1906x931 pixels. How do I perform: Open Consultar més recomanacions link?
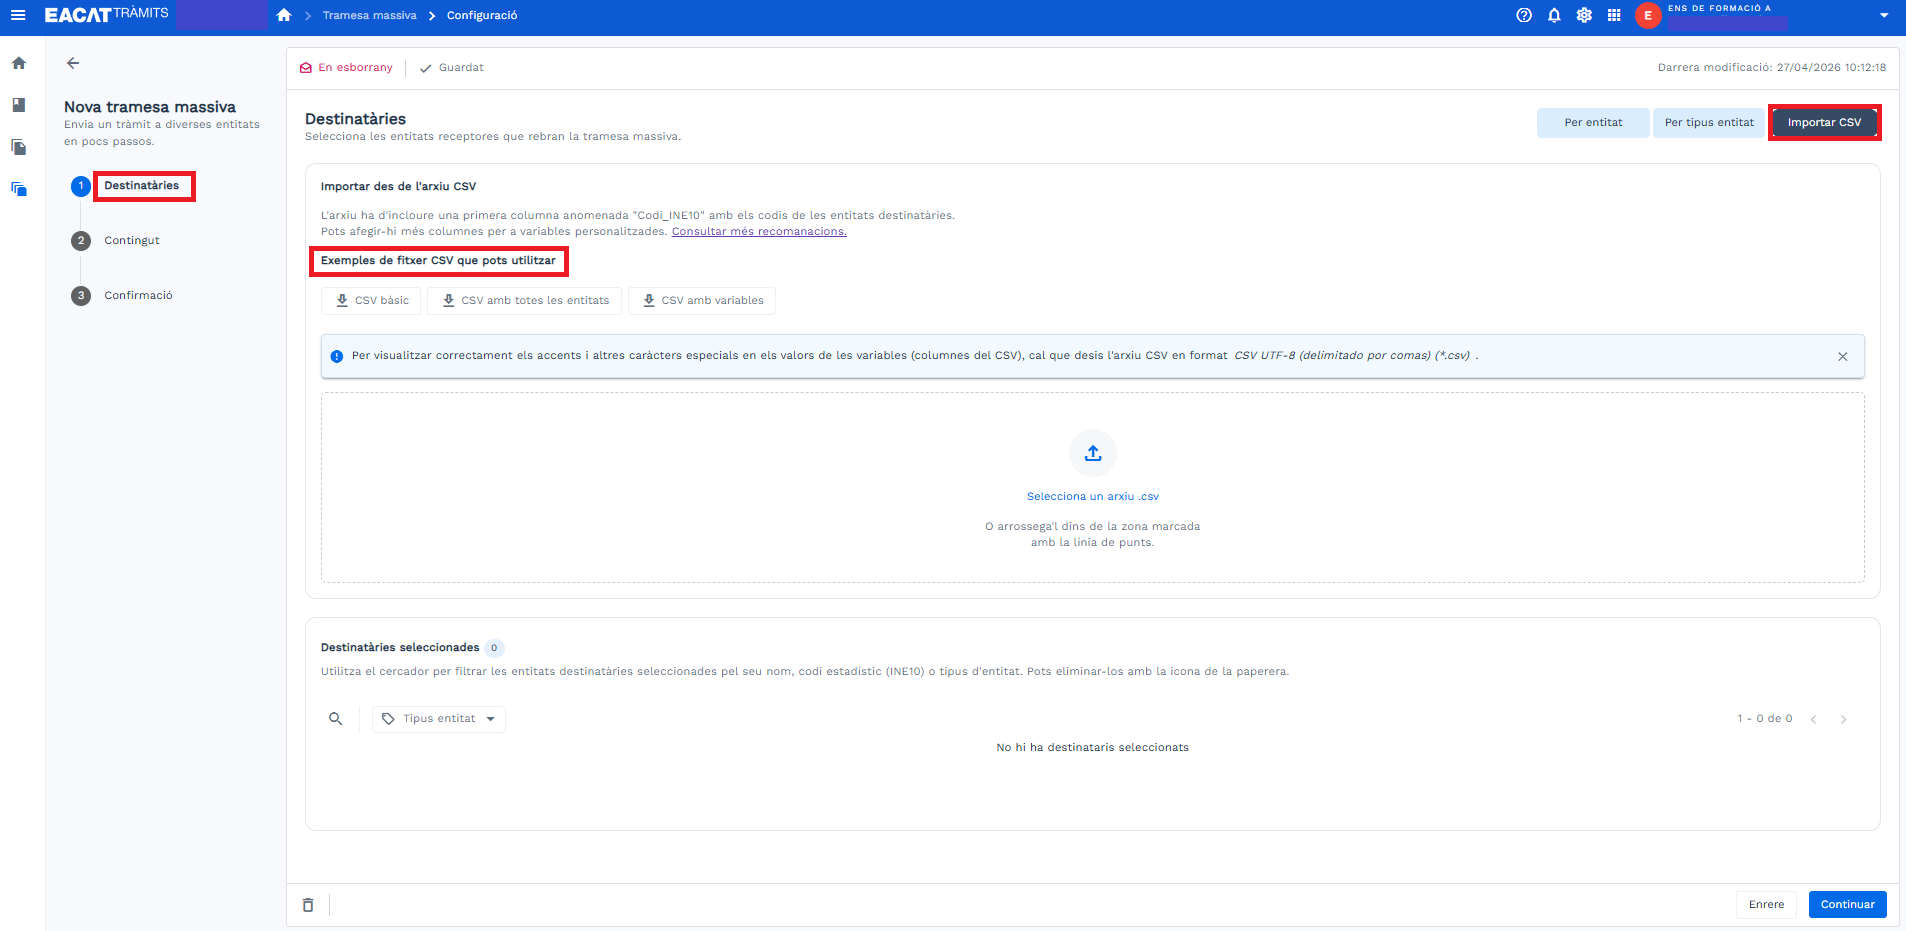(758, 232)
